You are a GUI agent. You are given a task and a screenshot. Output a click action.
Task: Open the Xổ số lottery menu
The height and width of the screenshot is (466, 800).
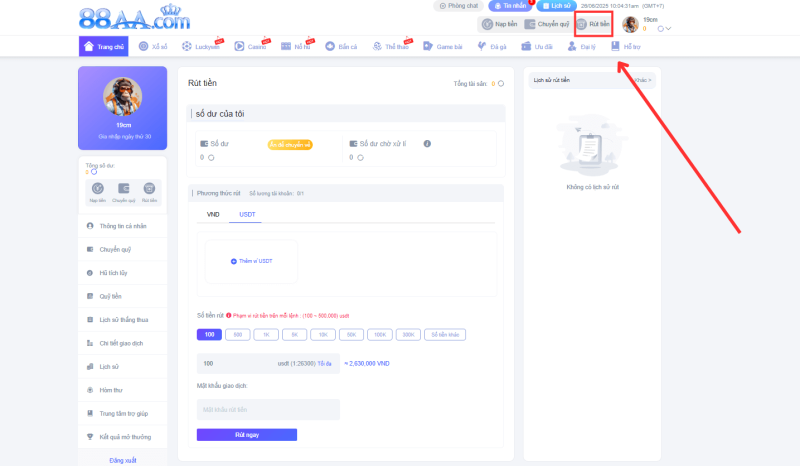[x=153, y=46]
